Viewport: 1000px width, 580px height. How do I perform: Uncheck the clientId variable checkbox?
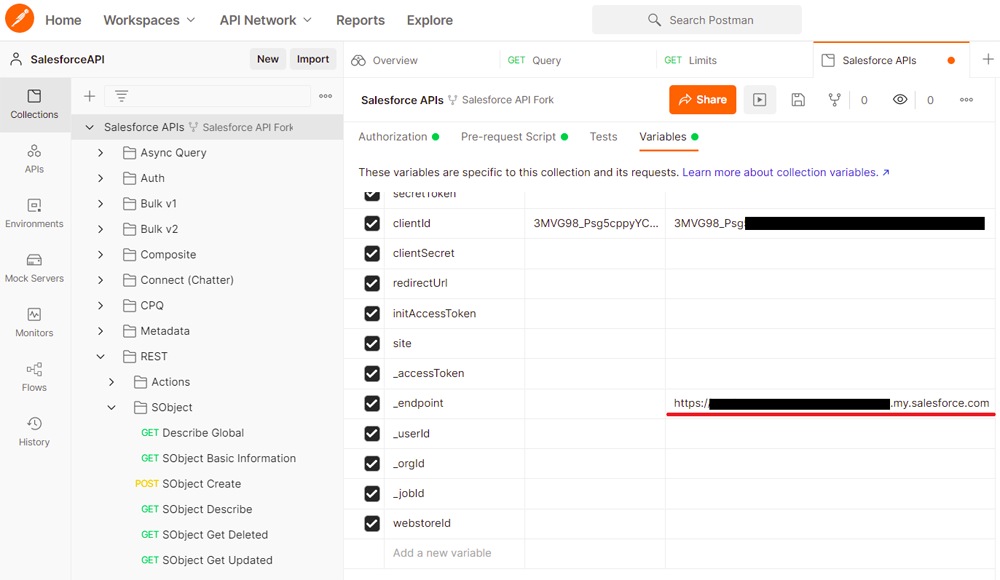tap(372, 223)
